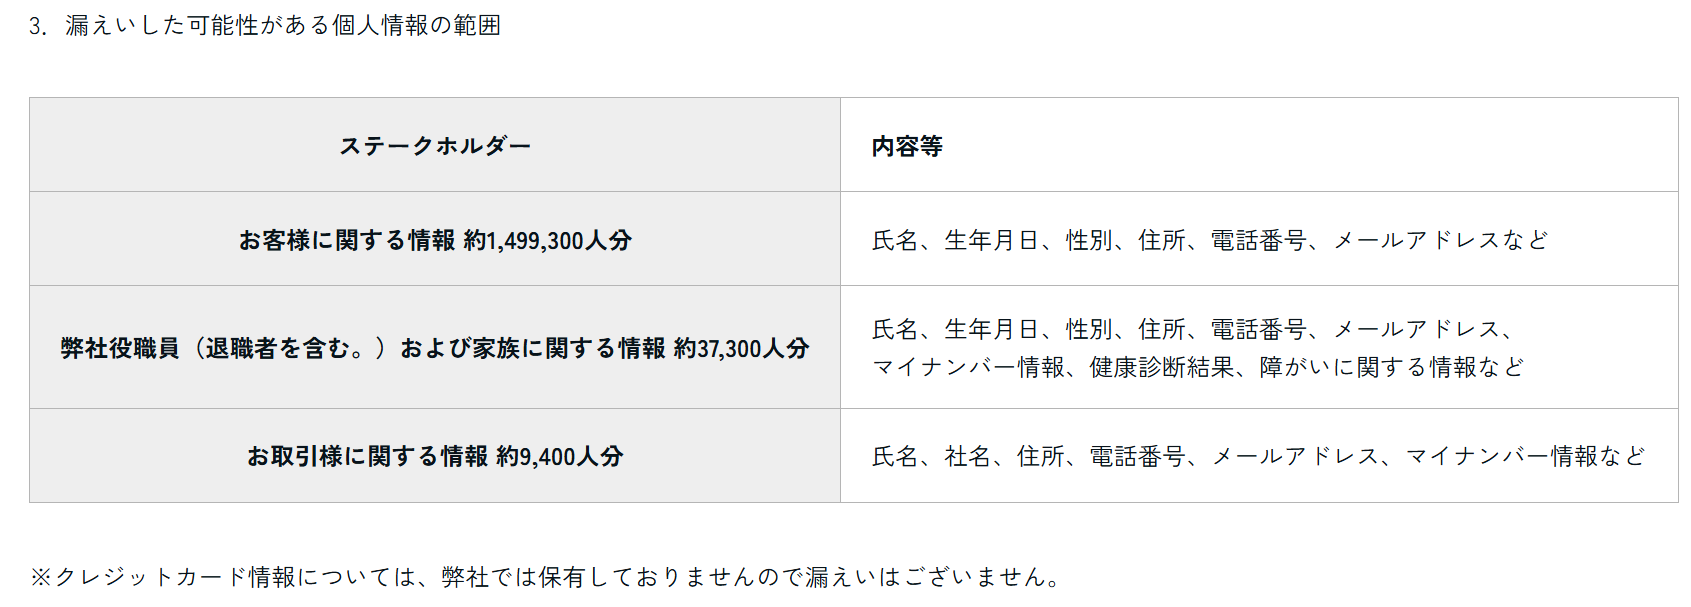Click 障がいに関する情報など text
This screenshot has height=607, width=1691.
click(1391, 367)
